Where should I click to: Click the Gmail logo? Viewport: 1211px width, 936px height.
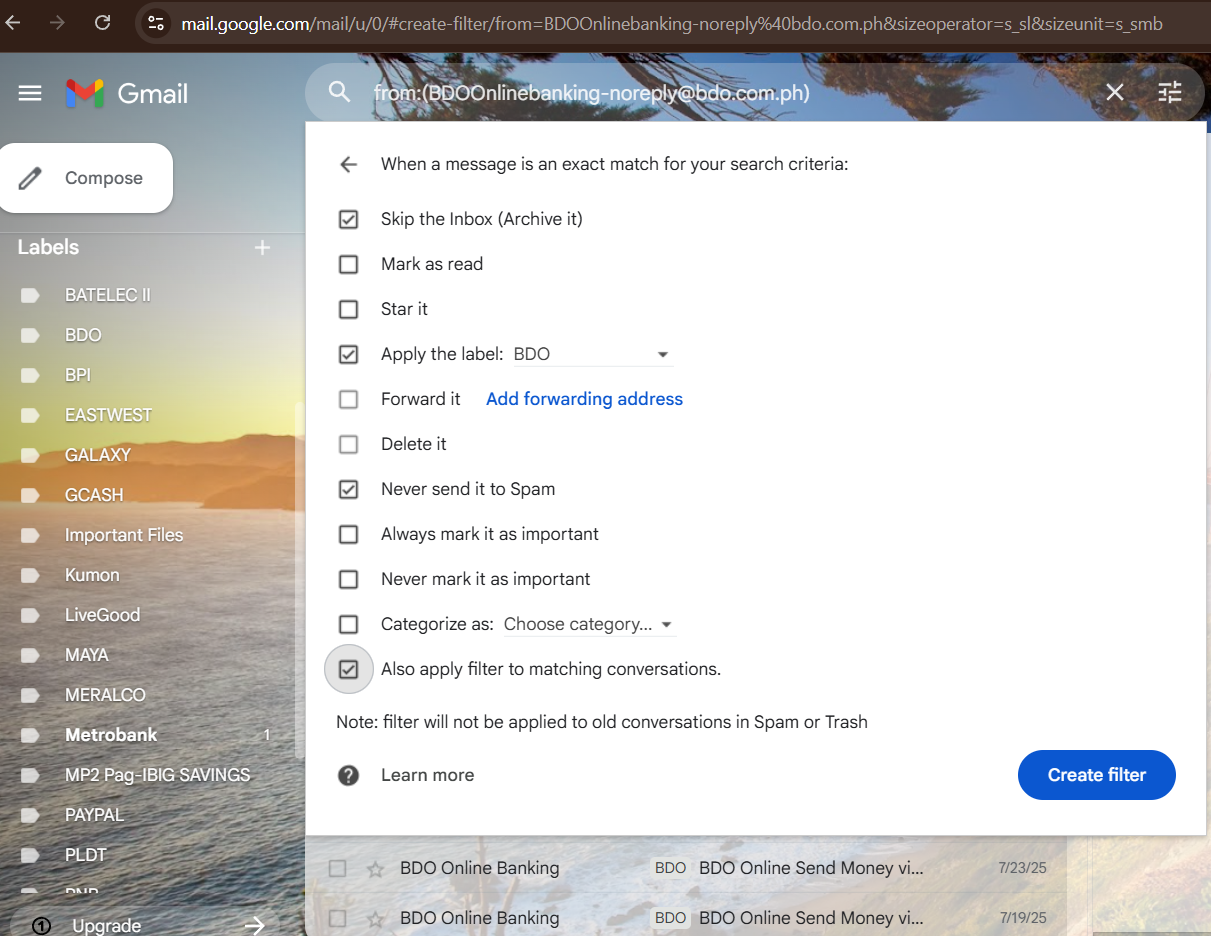127,93
